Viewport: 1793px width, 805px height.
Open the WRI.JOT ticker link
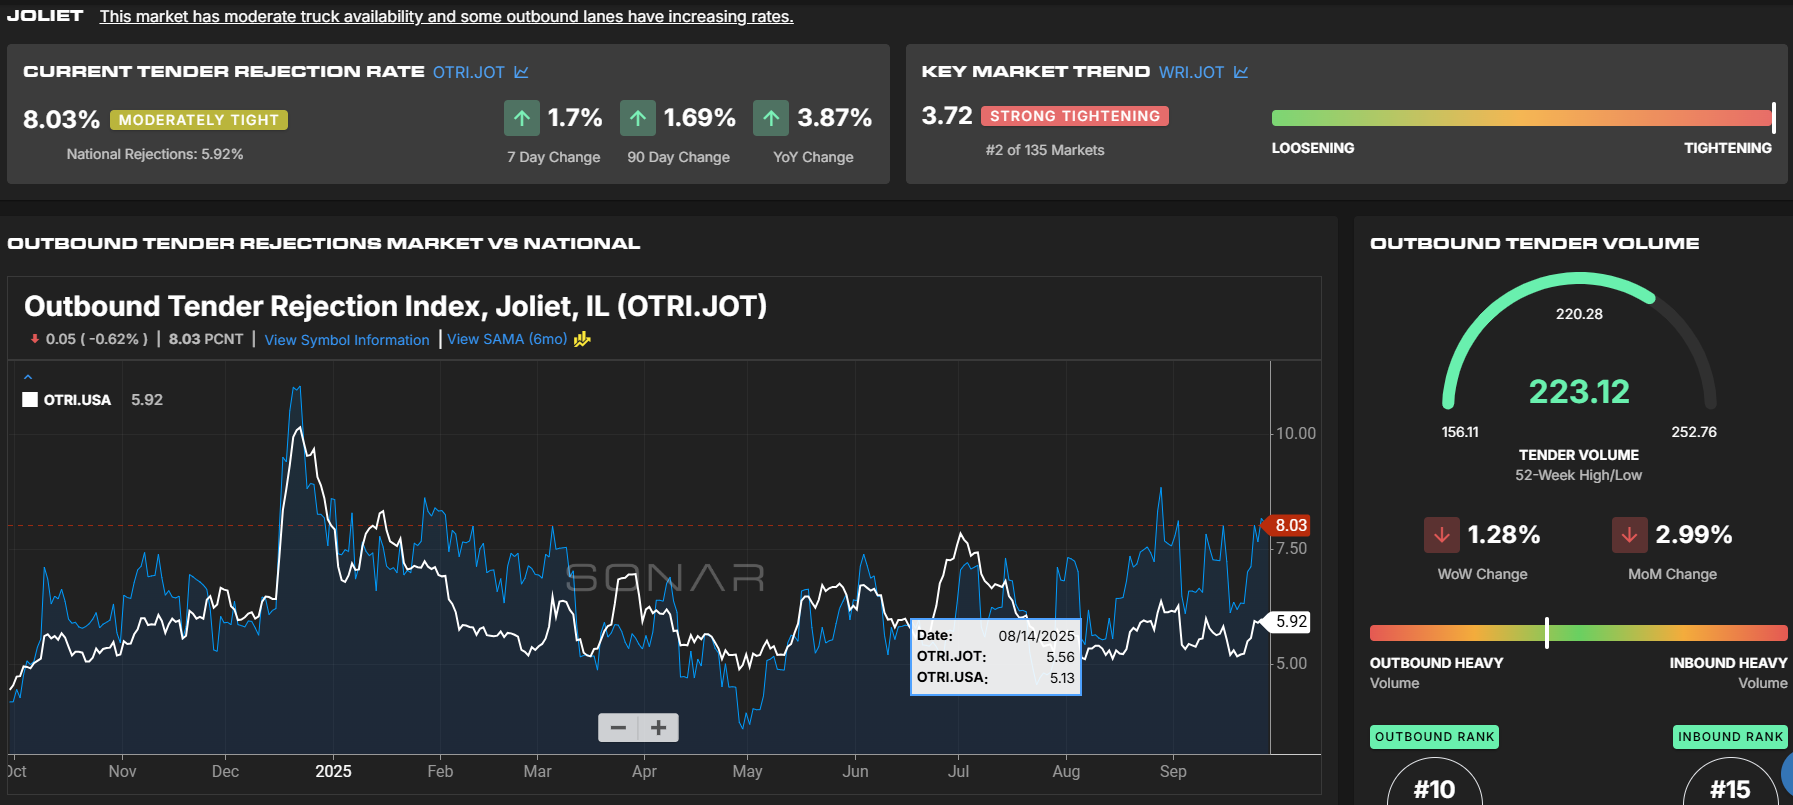coord(1191,72)
